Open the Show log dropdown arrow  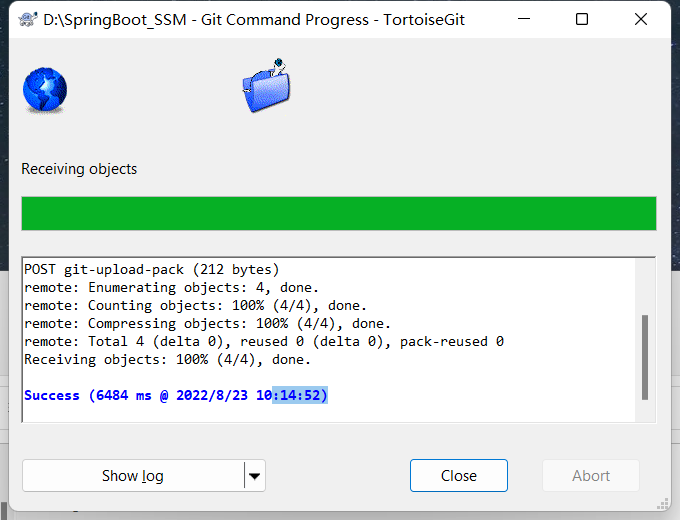point(255,476)
